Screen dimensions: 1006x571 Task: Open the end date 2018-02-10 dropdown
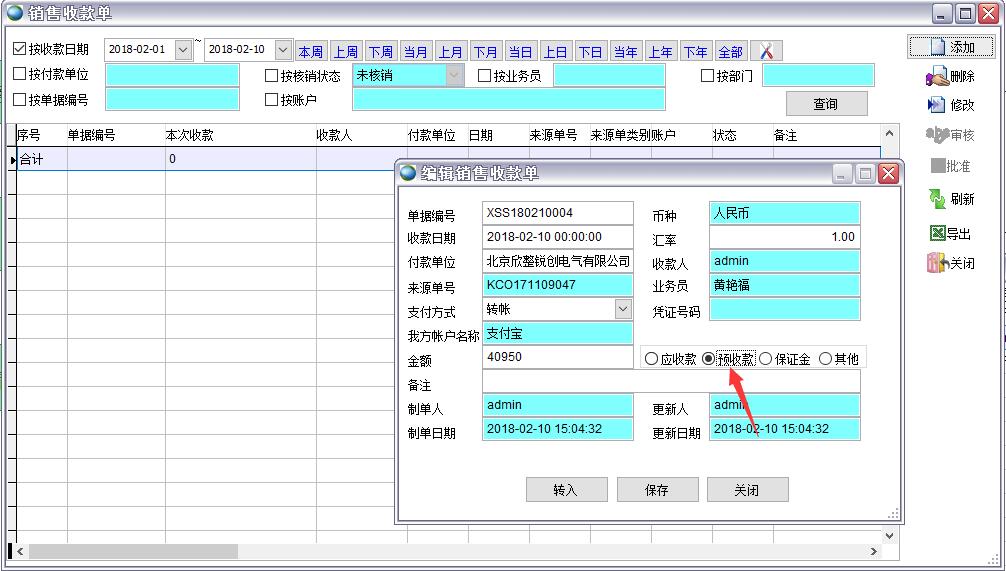point(283,50)
